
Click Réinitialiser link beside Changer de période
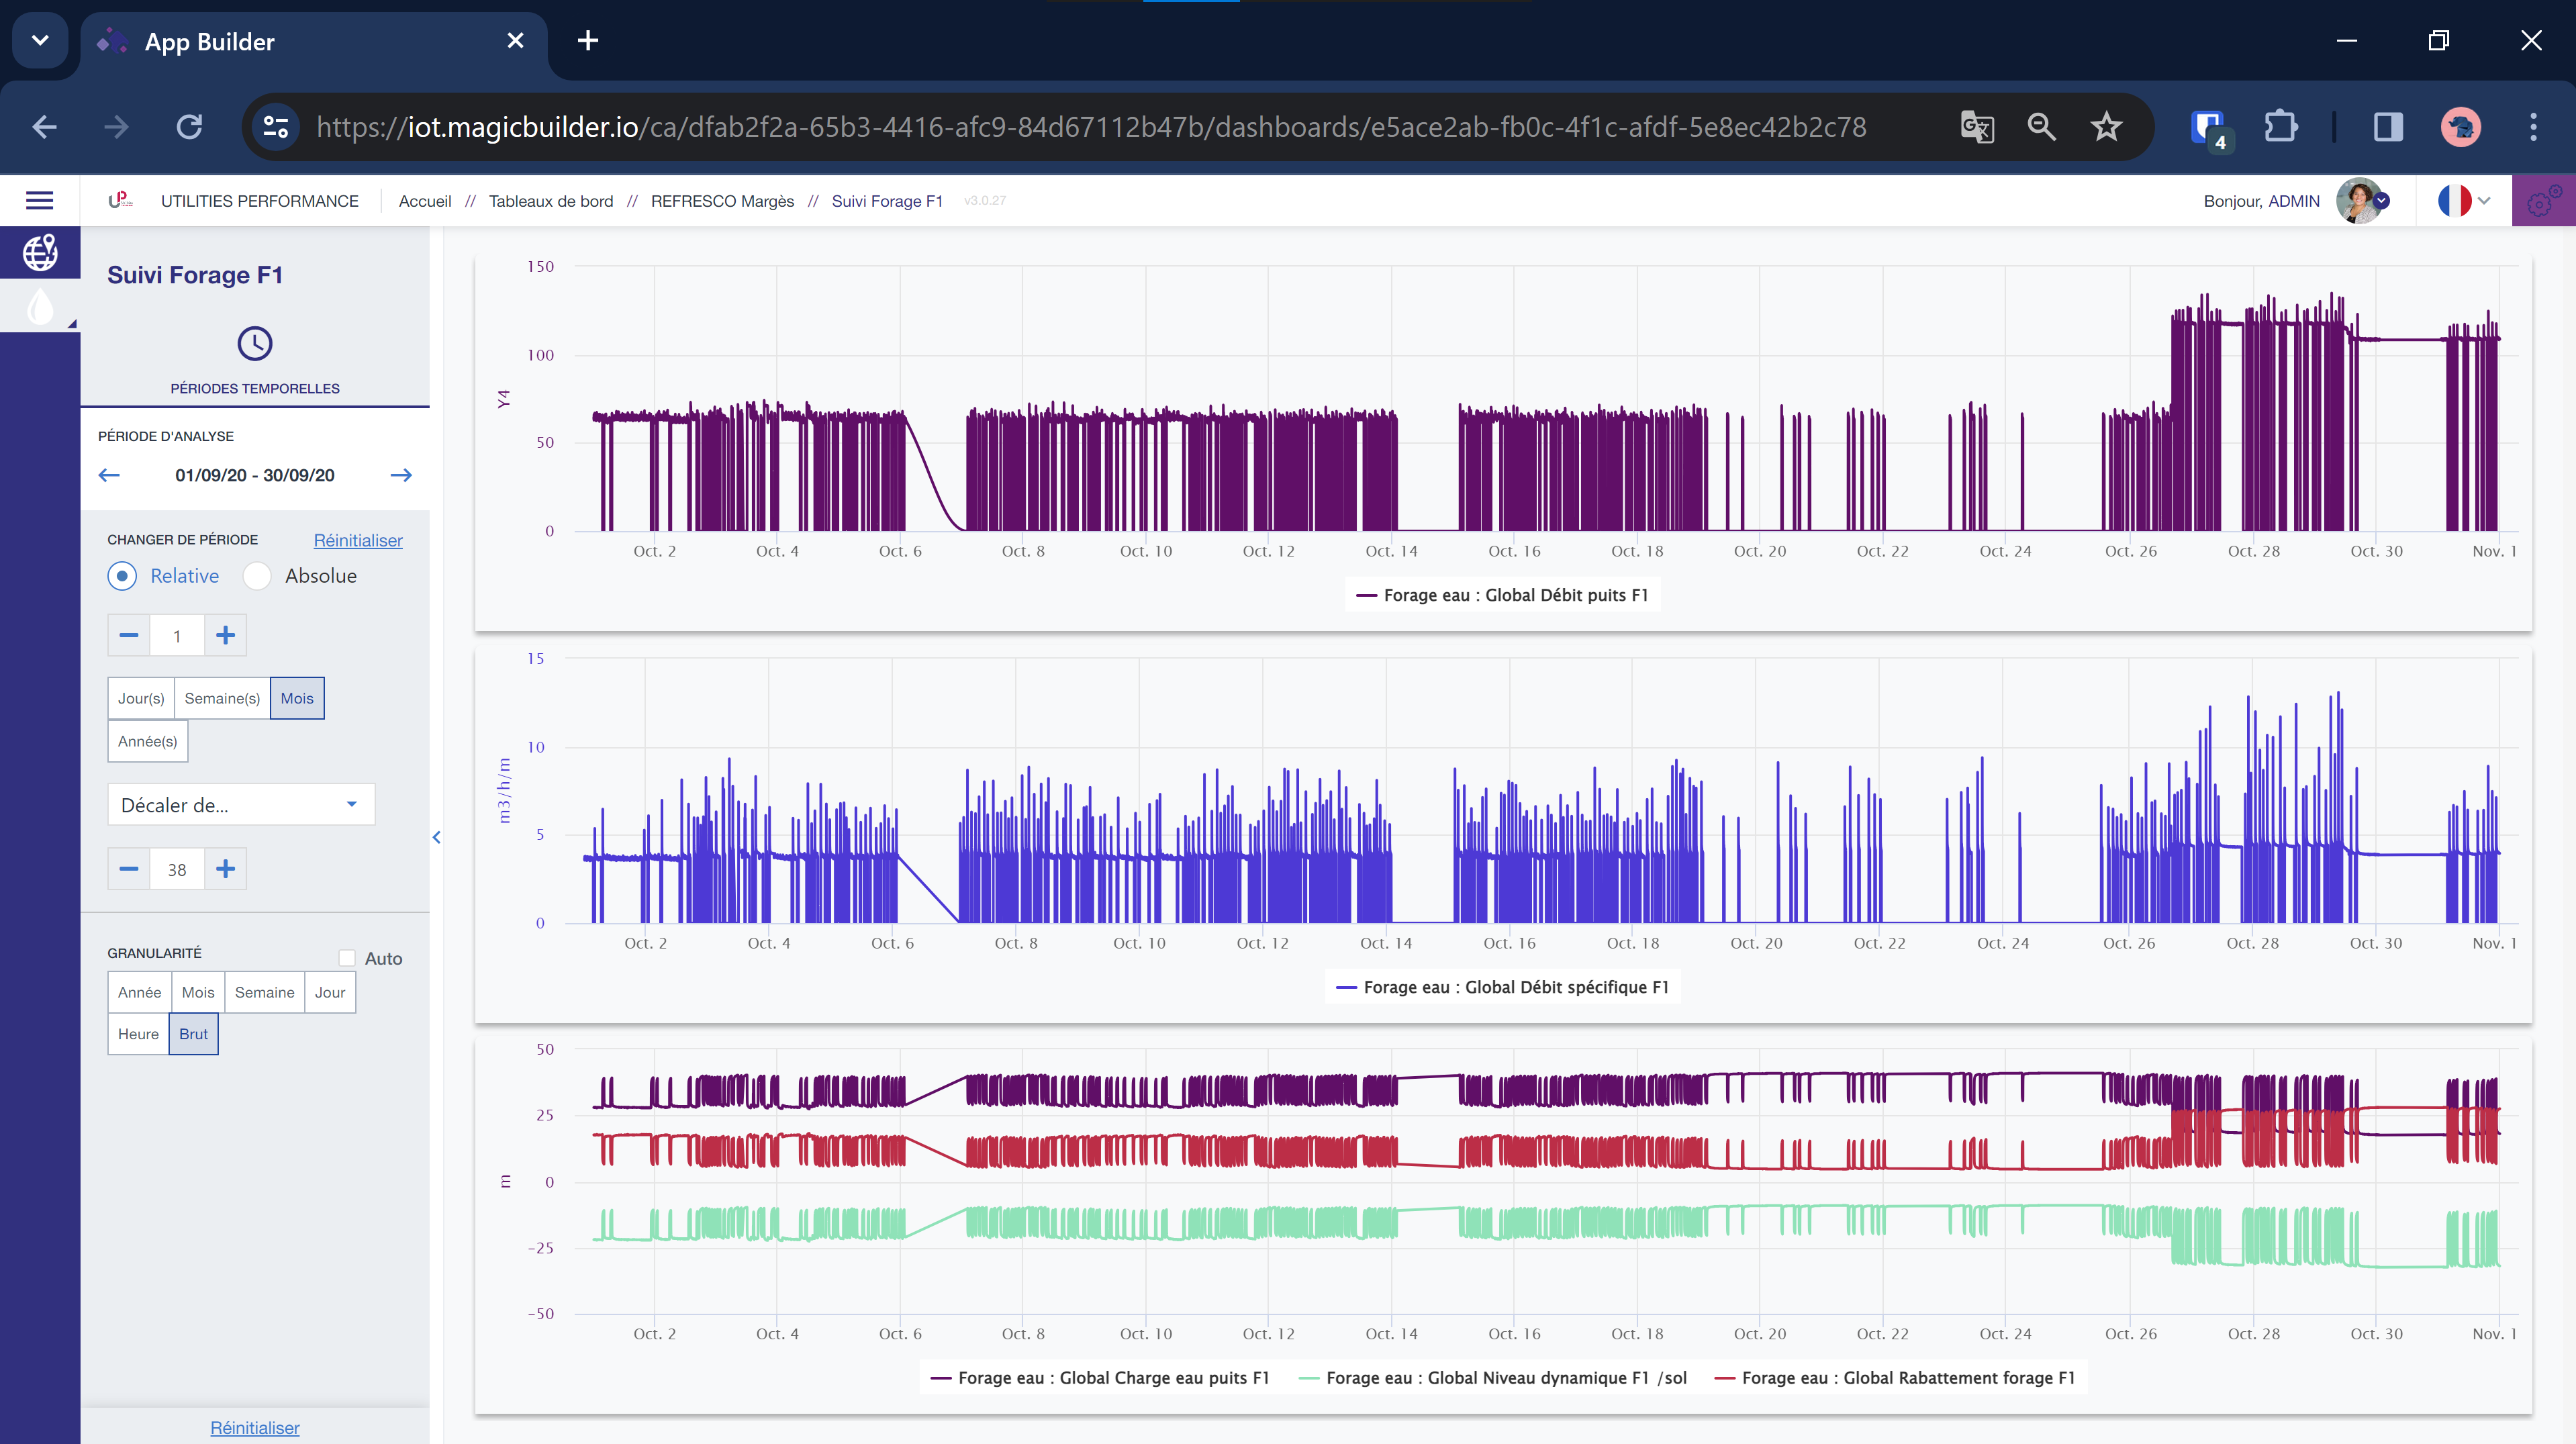tap(358, 540)
